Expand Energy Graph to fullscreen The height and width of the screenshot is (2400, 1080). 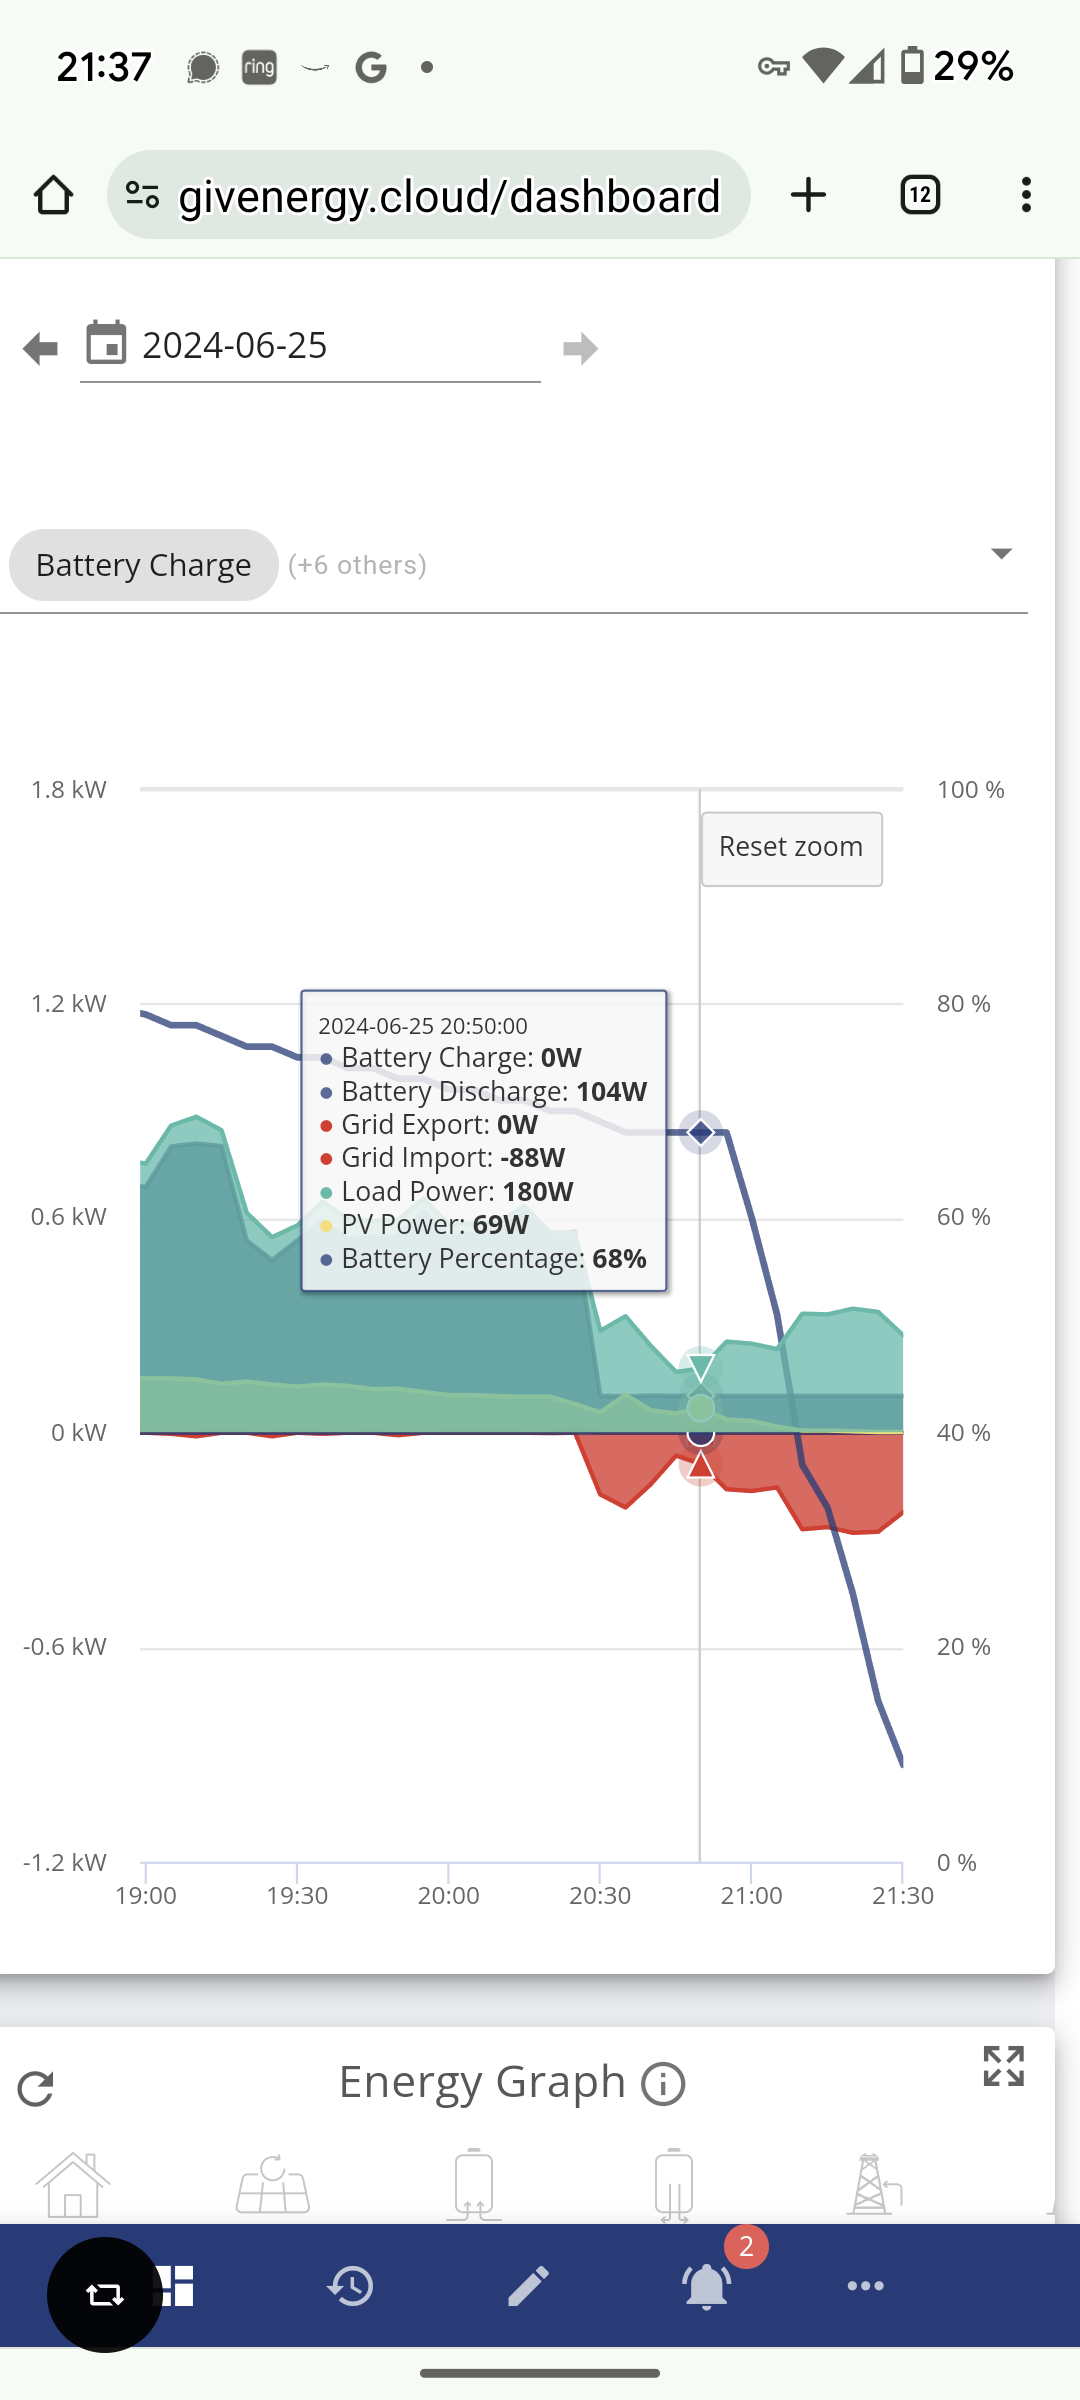click(x=1003, y=2066)
